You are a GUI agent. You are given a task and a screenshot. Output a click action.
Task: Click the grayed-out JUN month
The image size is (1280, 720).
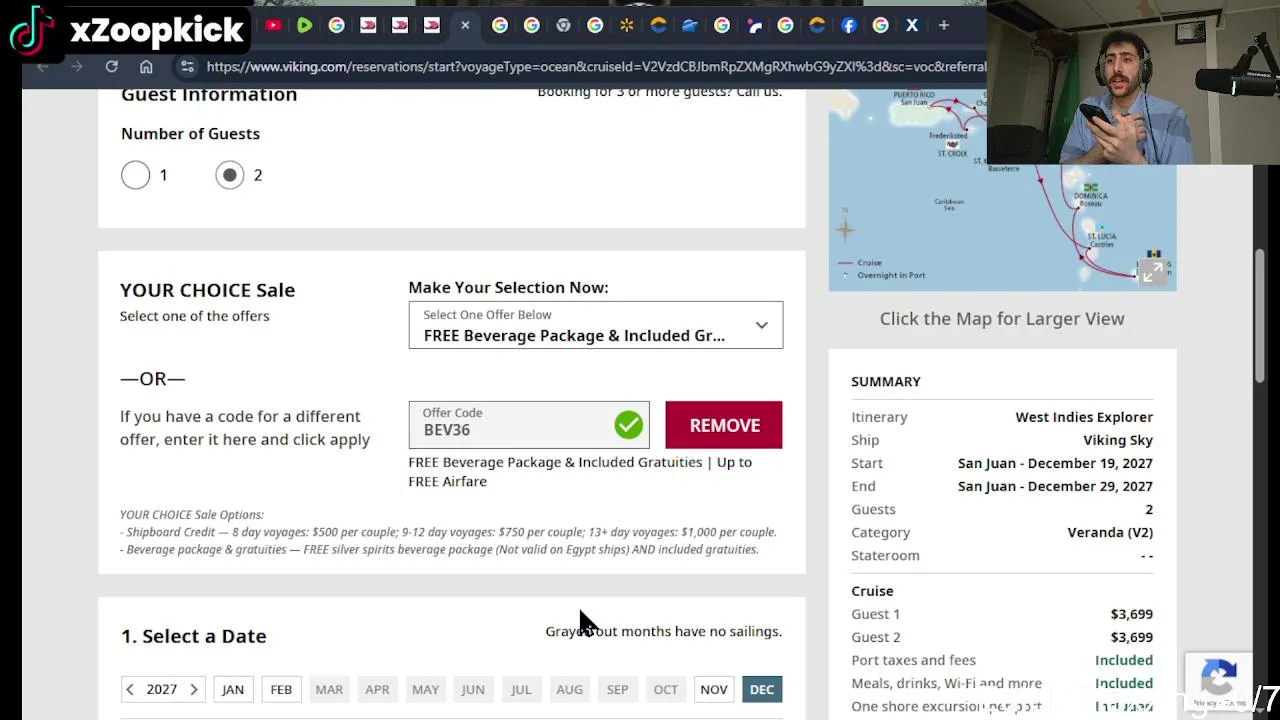pyautogui.click(x=473, y=689)
